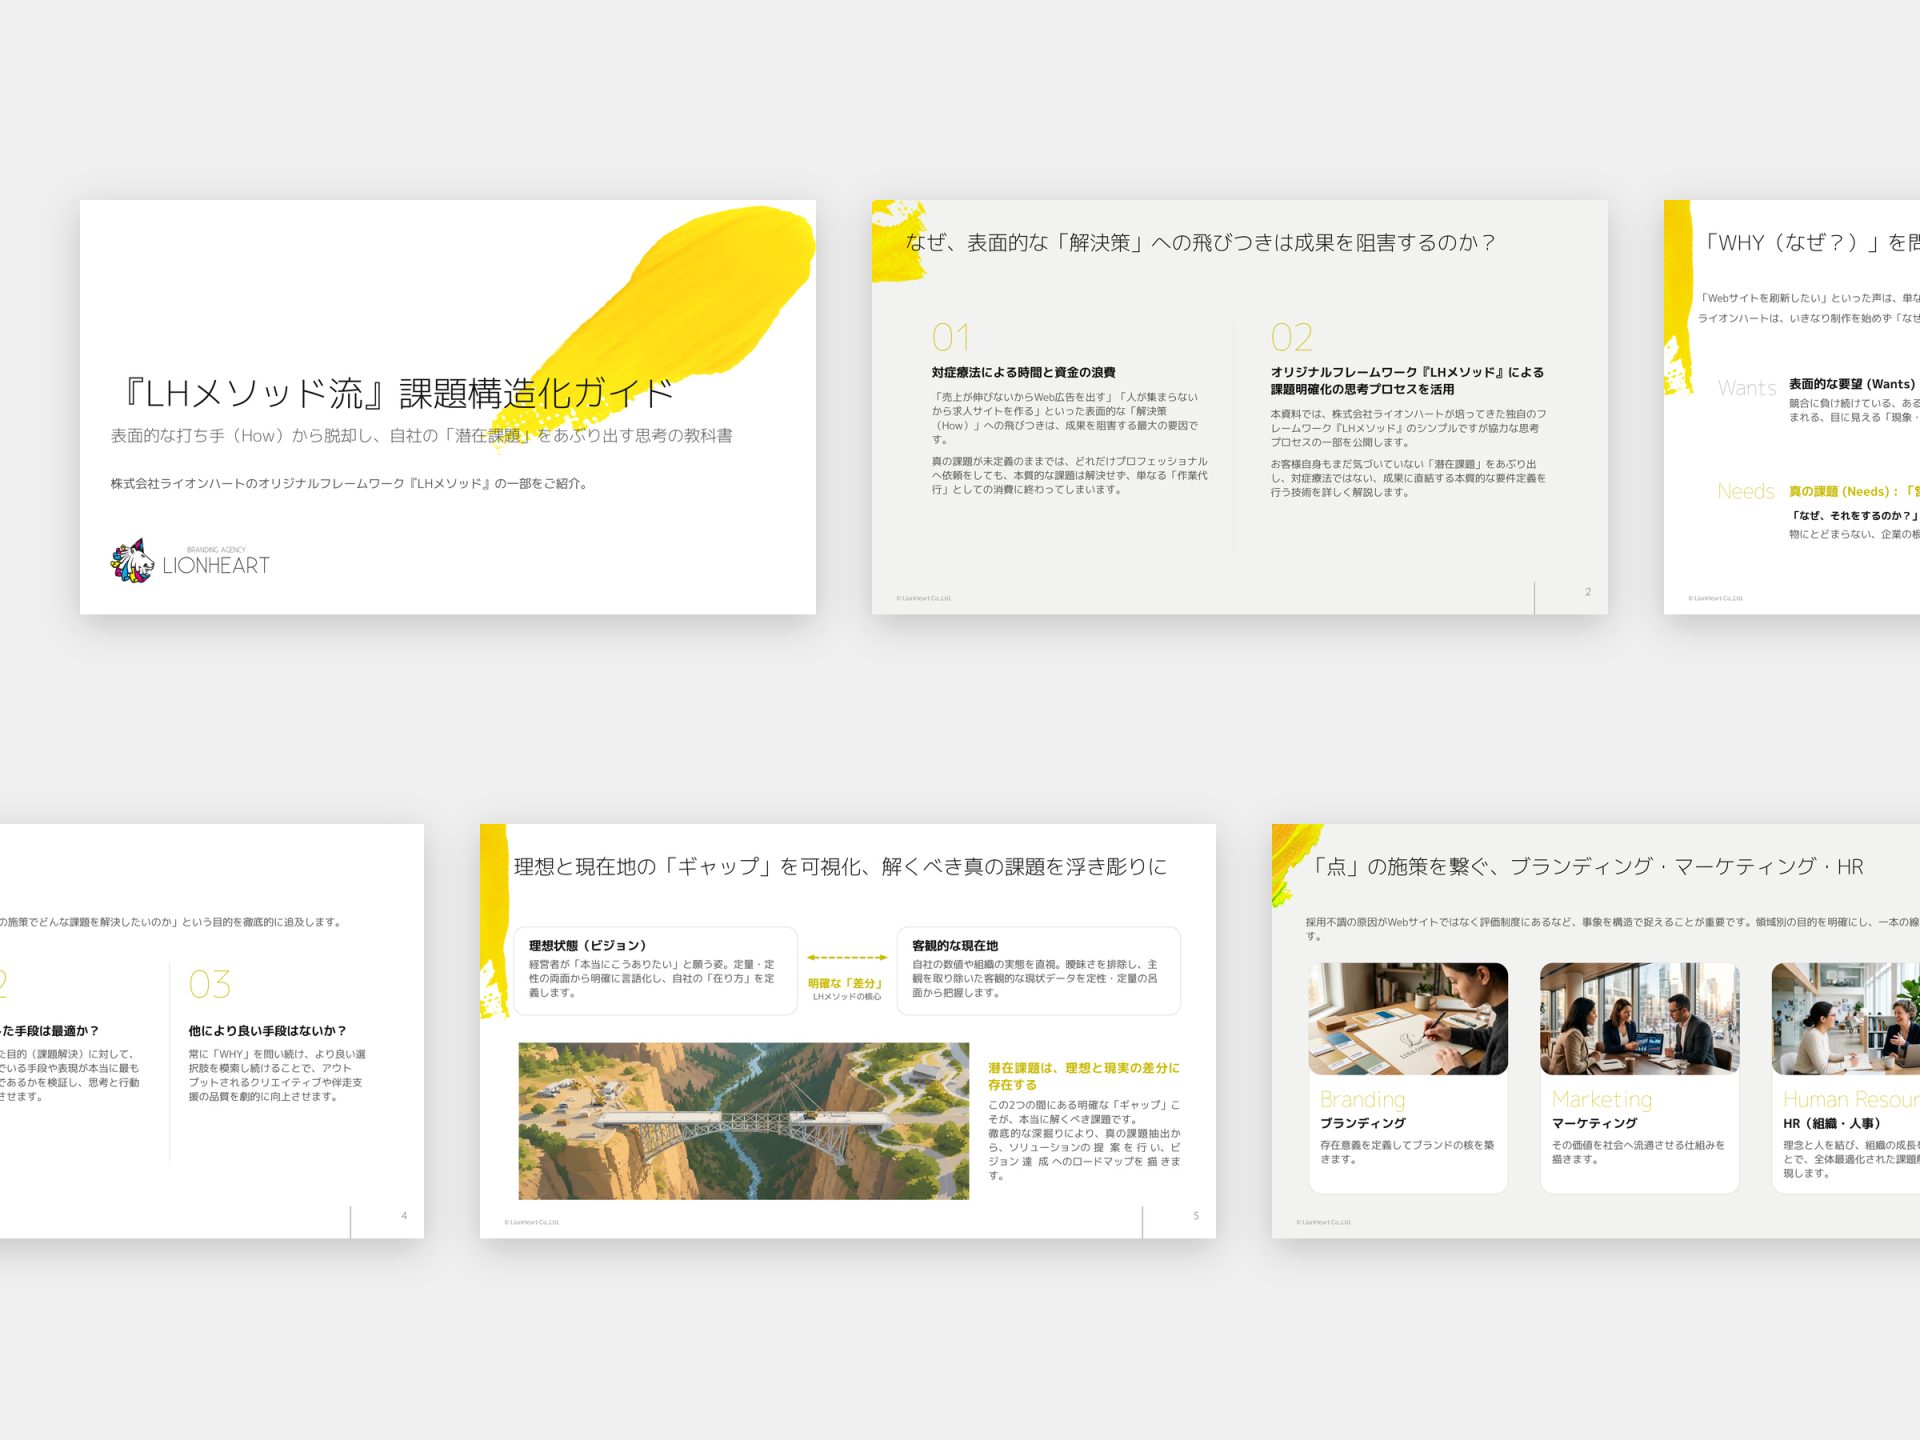Select the yellow Branding label
Image resolution: width=1920 pixels, height=1440 pixels.
tap(1362, 1099)
